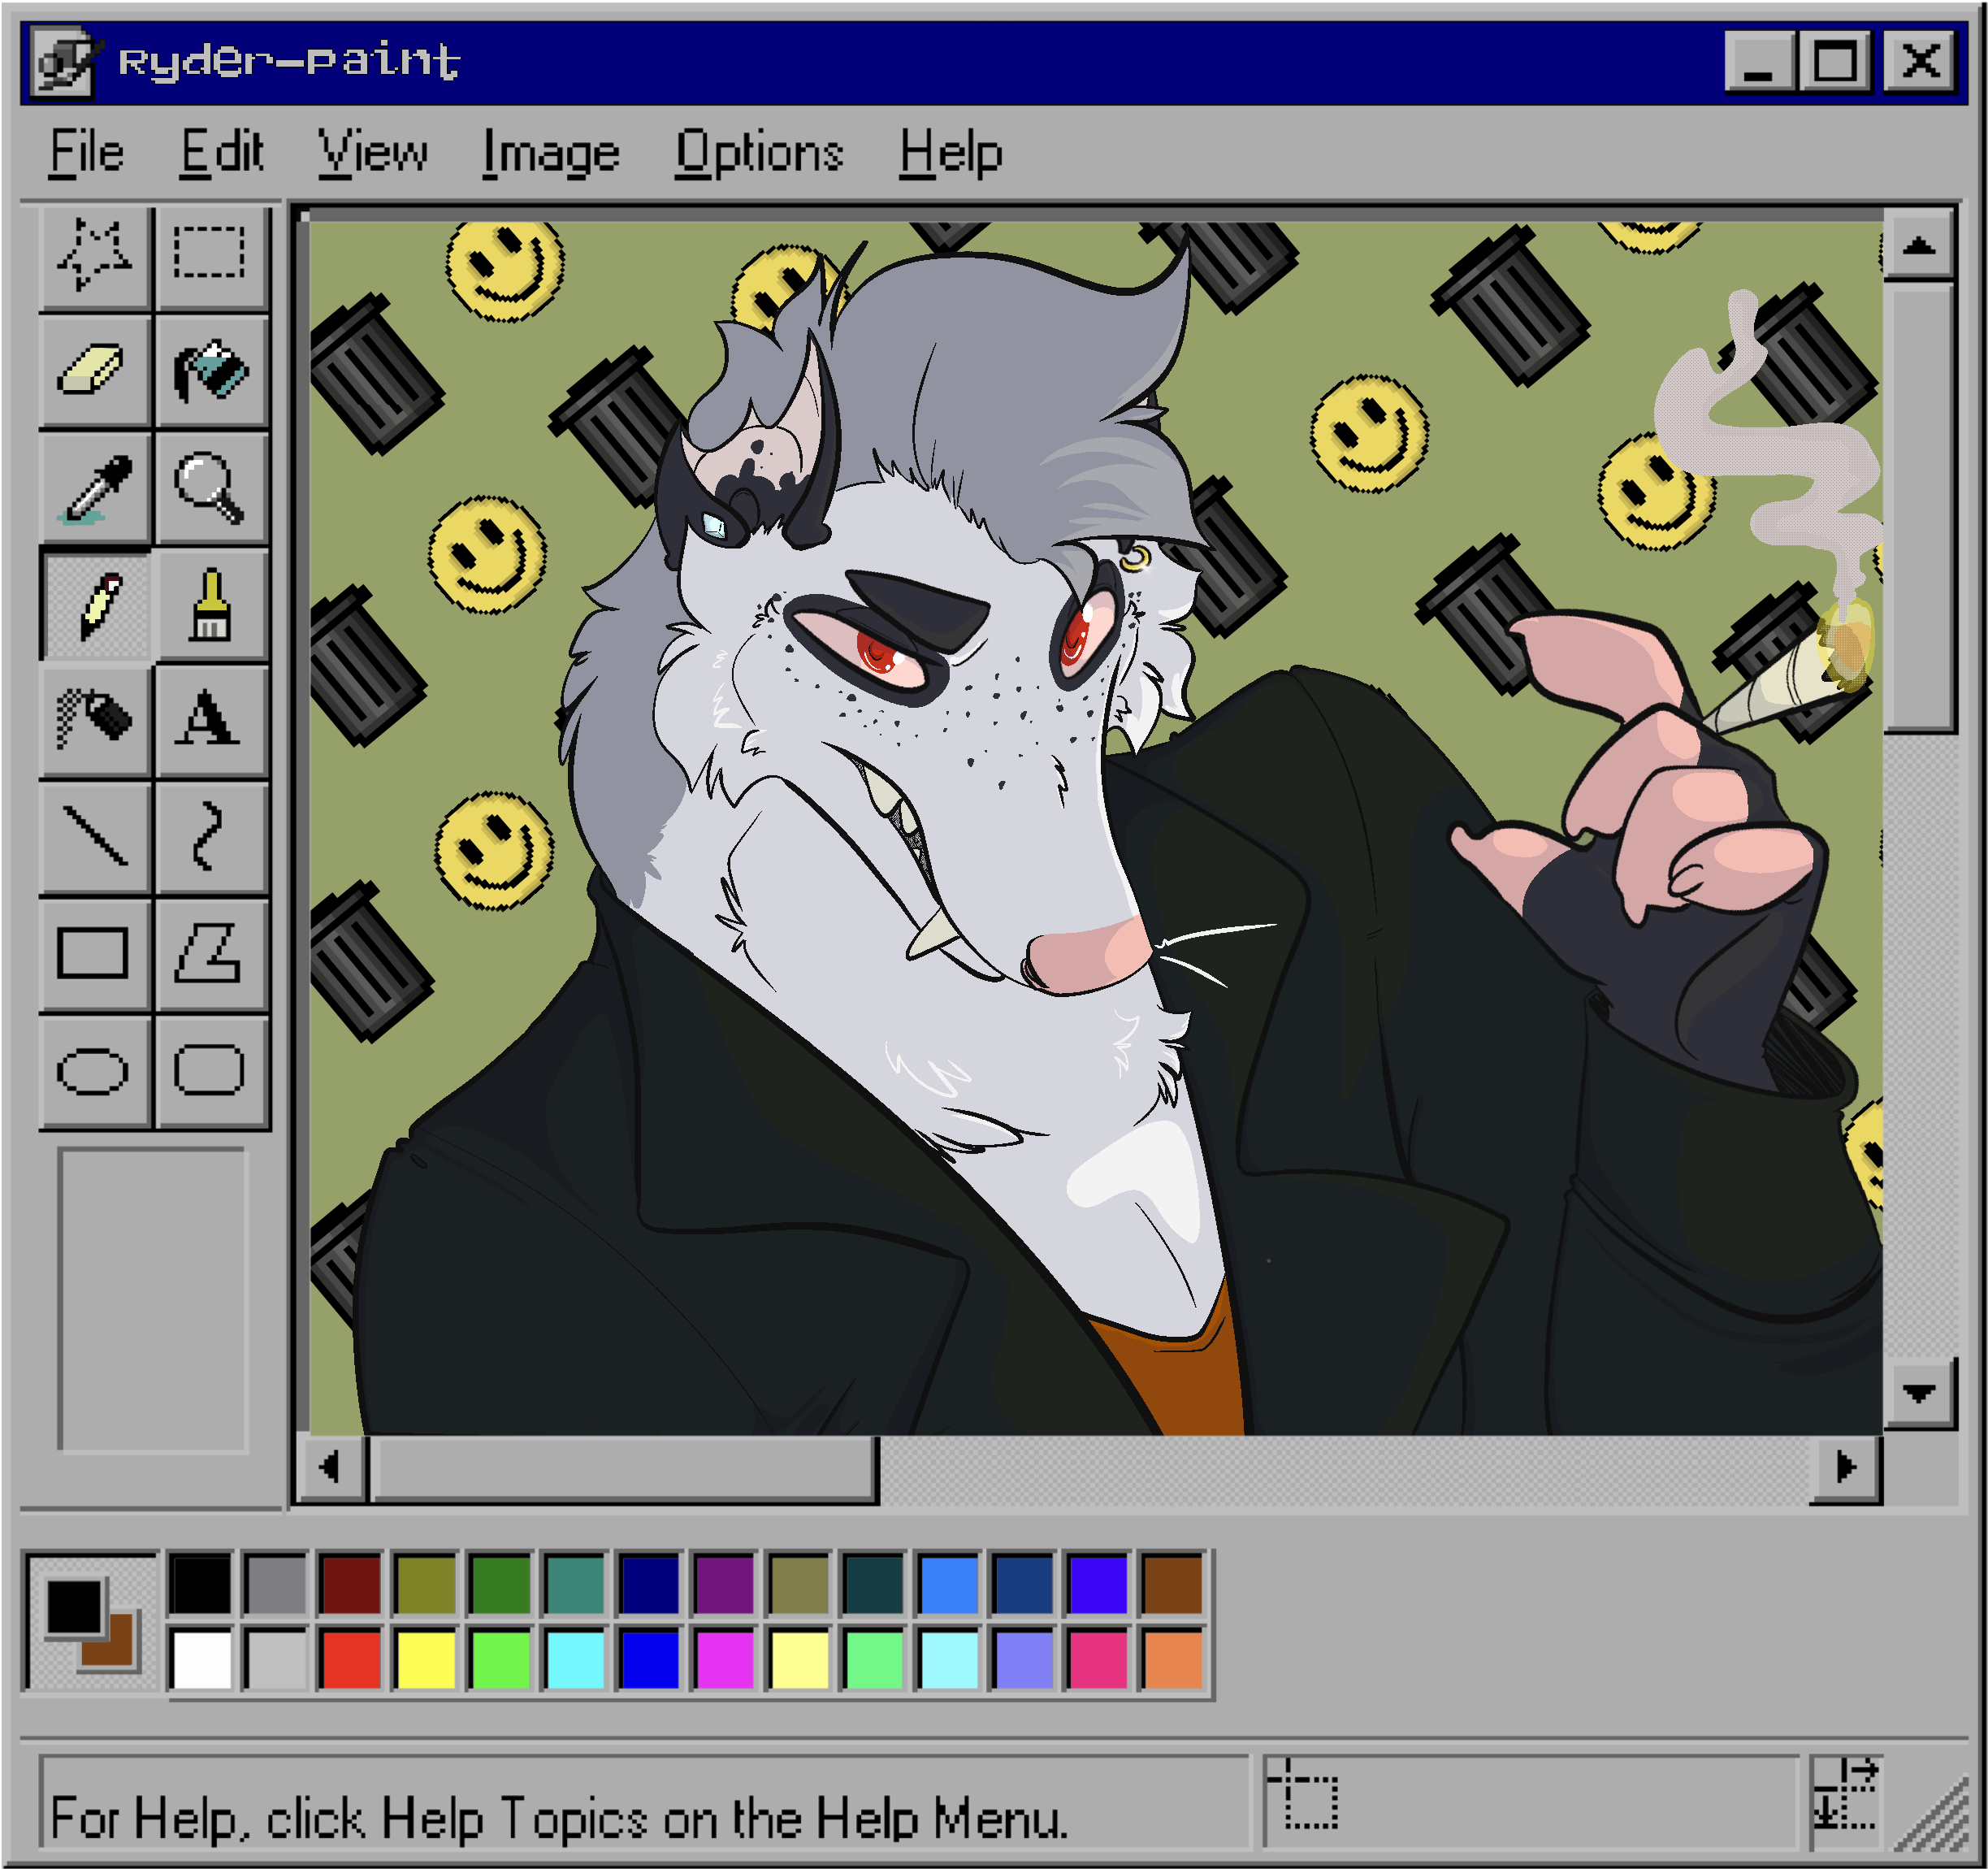
Task: Select the Curve tool
Action: tap(210, 837)
